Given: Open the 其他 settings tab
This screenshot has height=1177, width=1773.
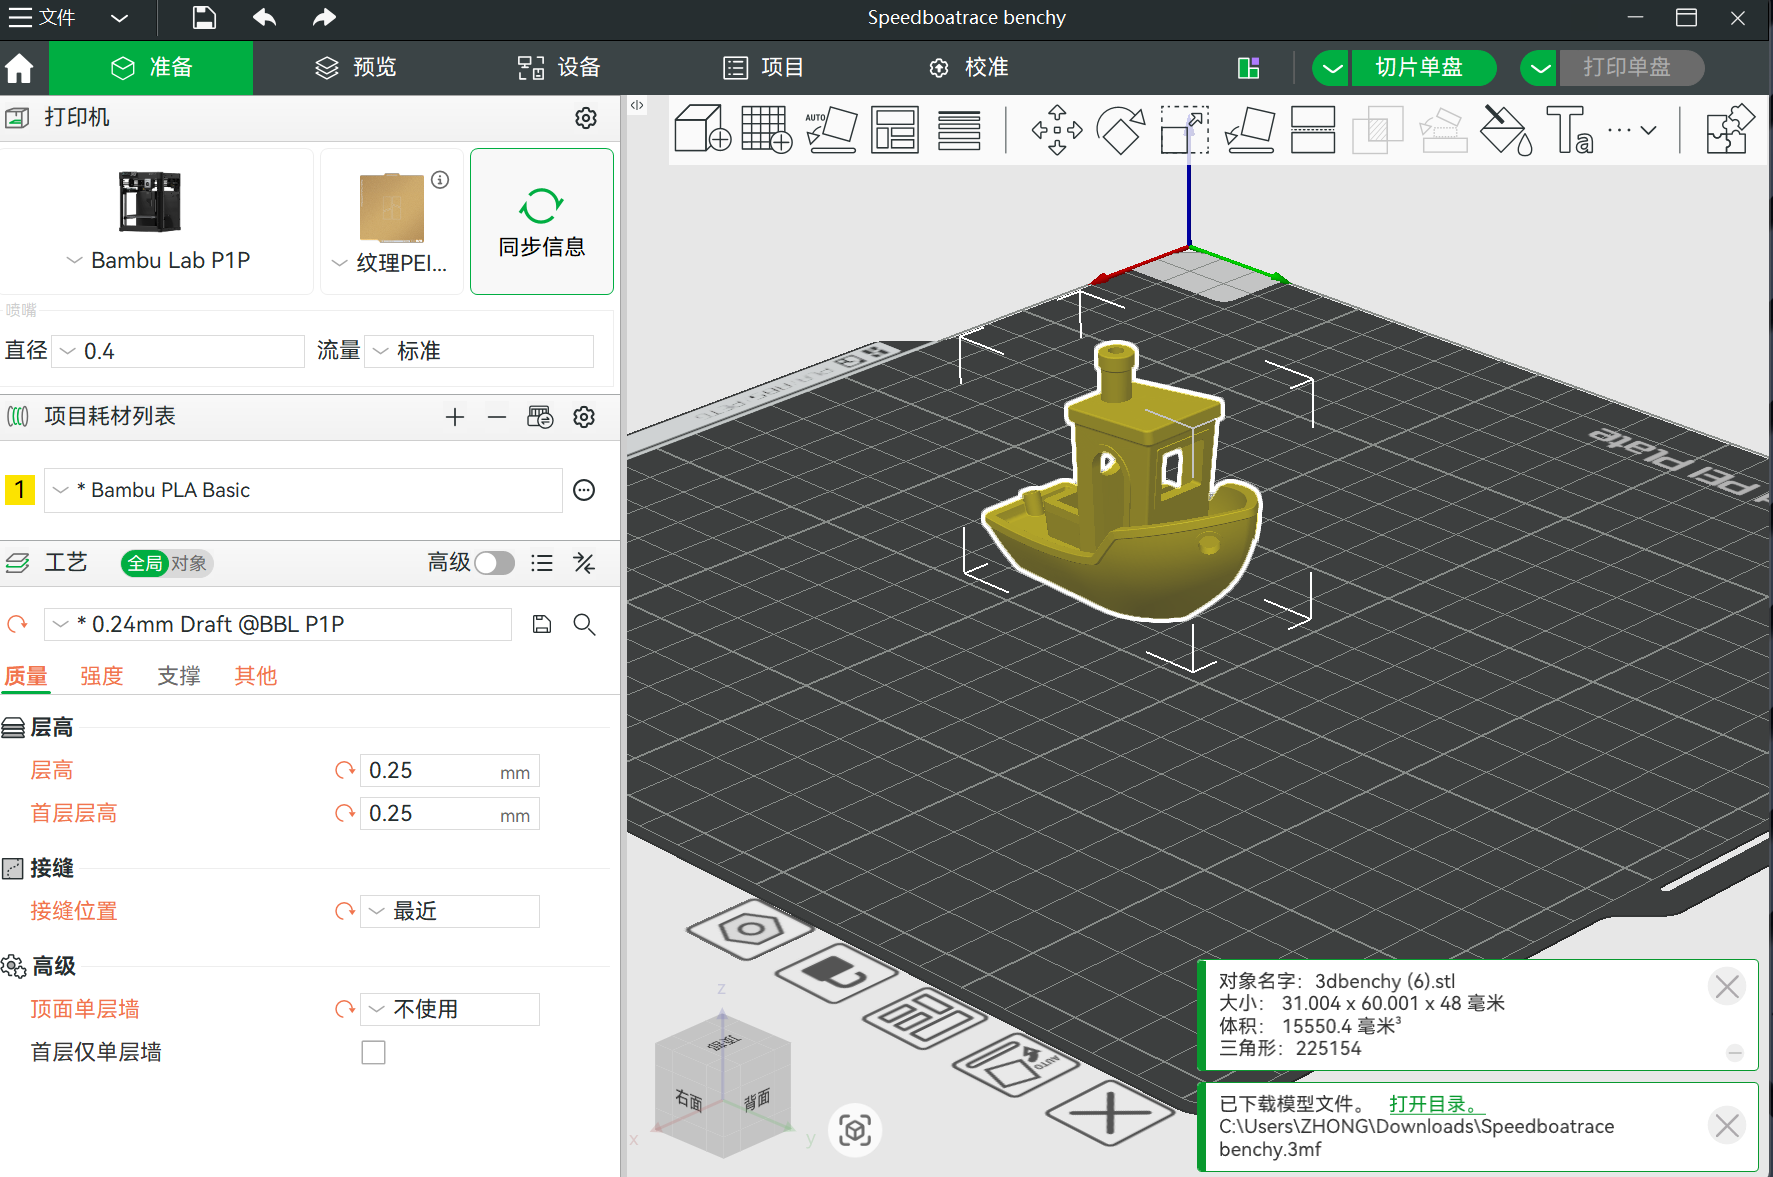Looking at the screenshot, I should [x=256, y=676].
